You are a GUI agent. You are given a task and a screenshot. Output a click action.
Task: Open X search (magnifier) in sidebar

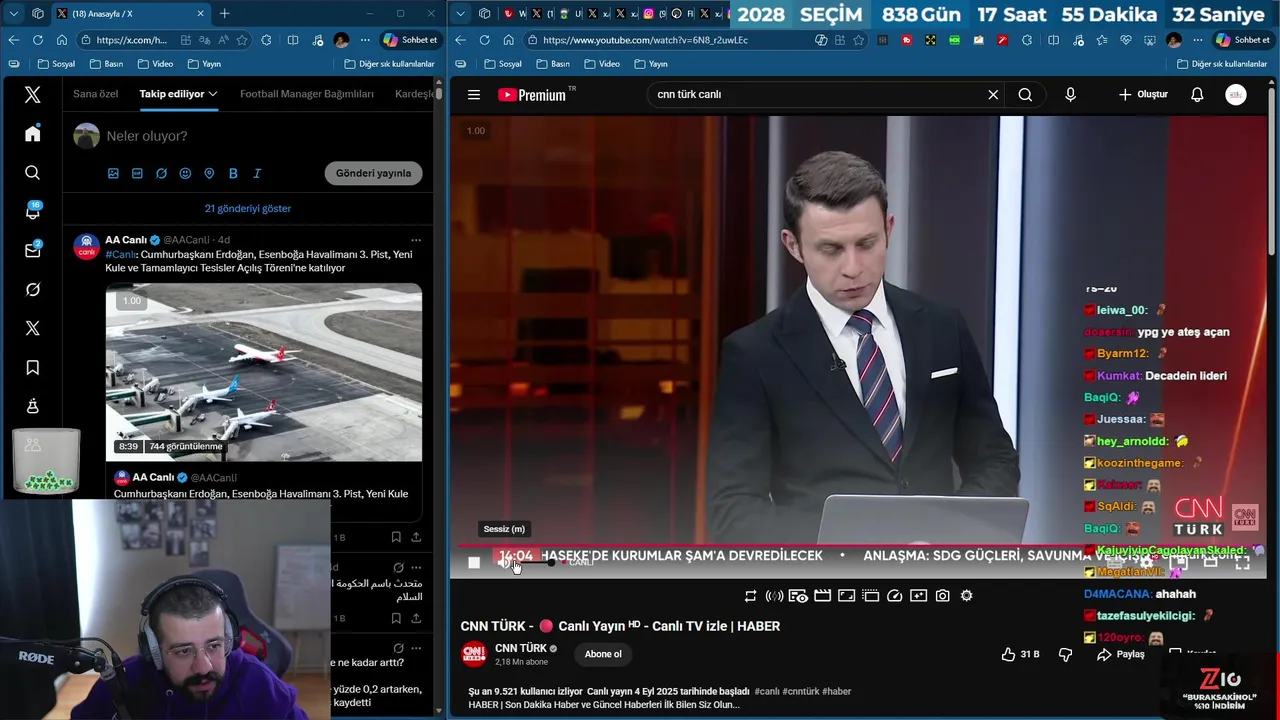[x=33, y=173]
